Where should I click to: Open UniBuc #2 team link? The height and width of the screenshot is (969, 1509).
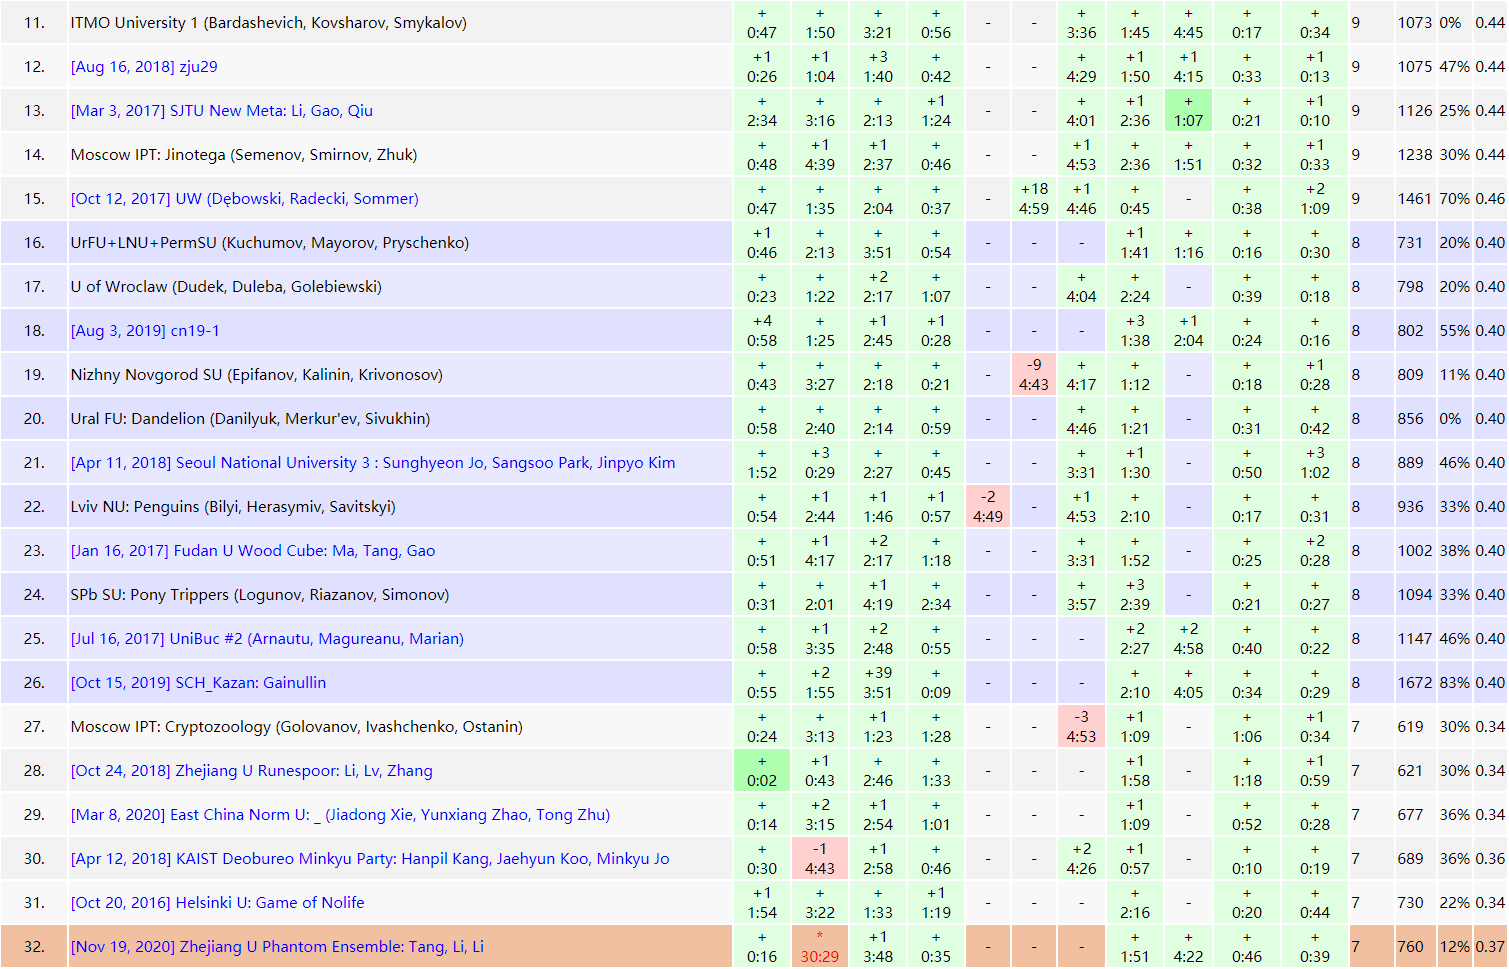click(267, 639)
